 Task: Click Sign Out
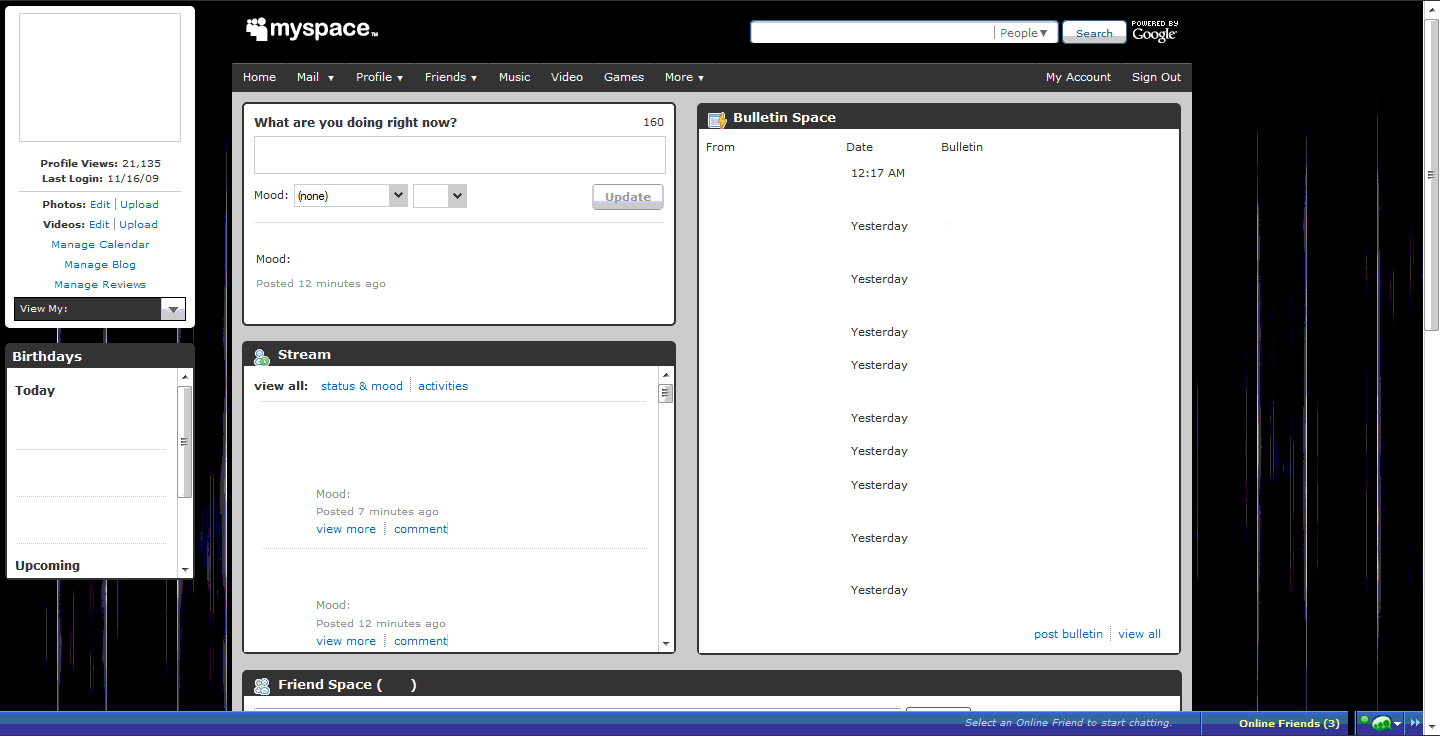coord(1156,77)
